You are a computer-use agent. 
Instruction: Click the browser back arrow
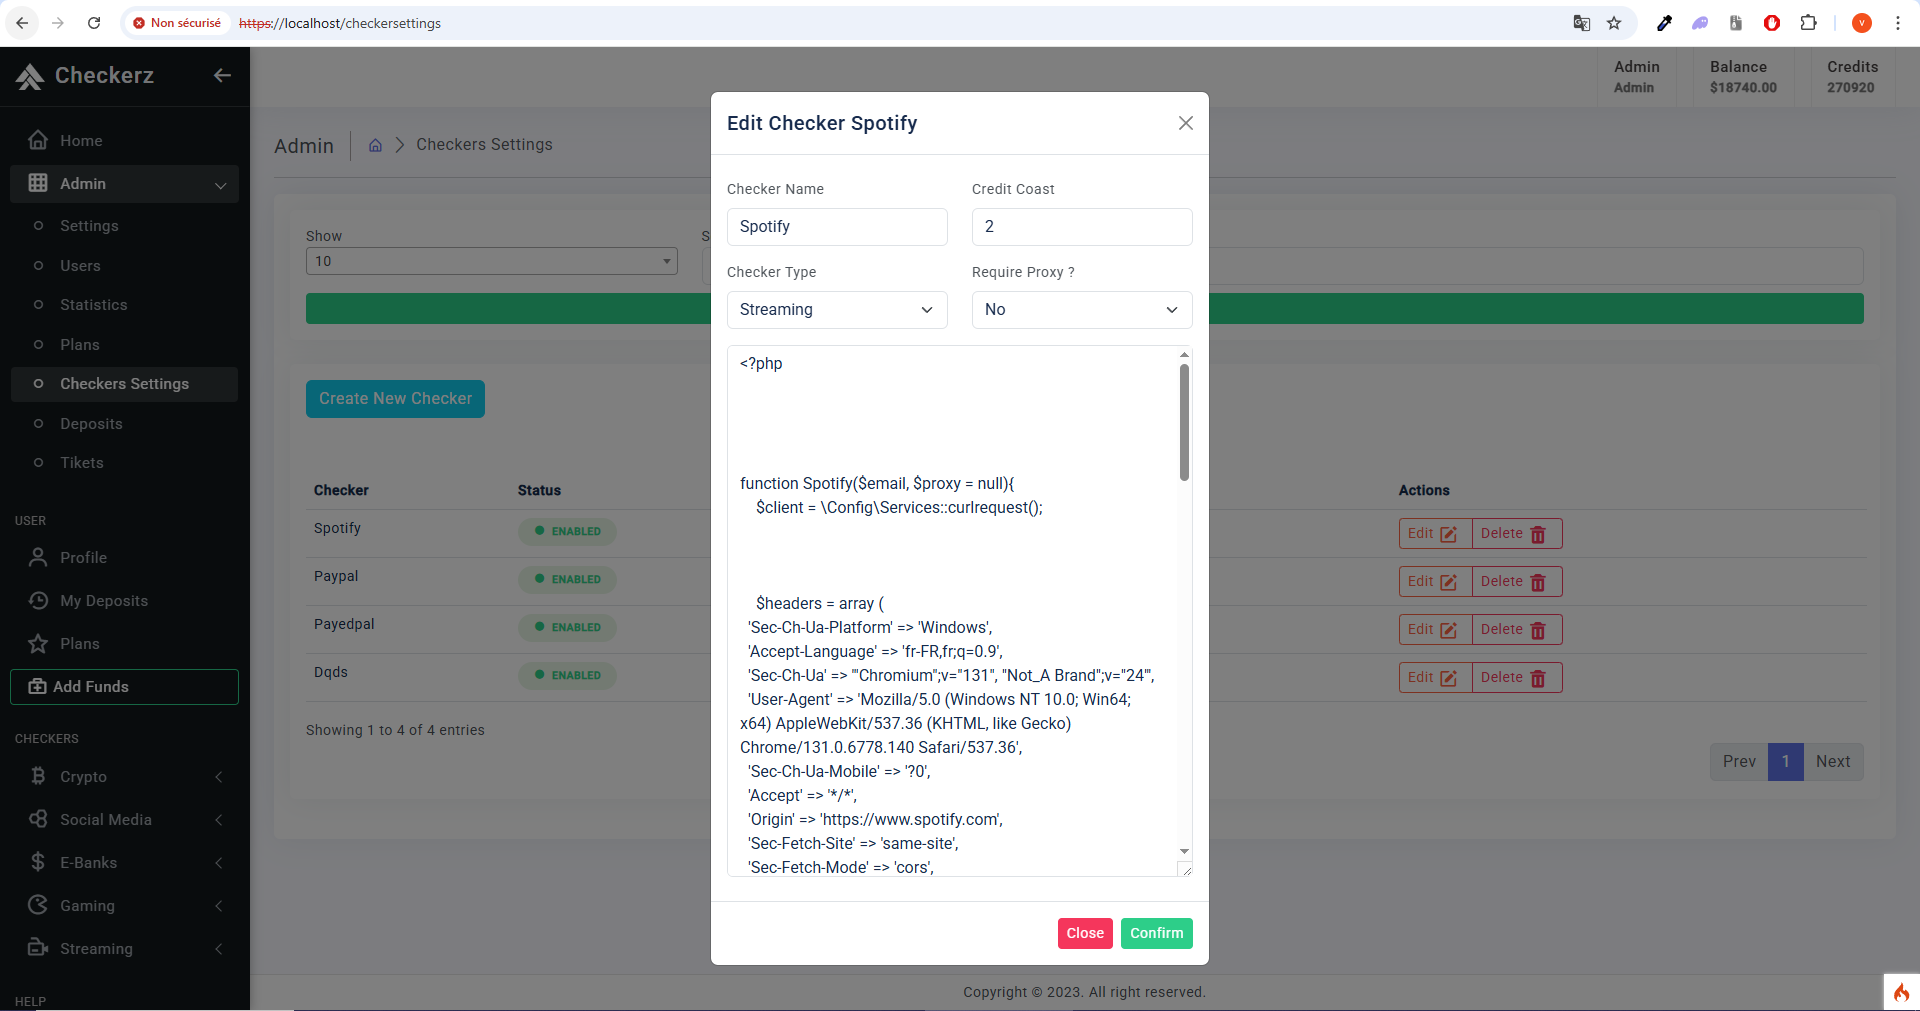[22, 23]
